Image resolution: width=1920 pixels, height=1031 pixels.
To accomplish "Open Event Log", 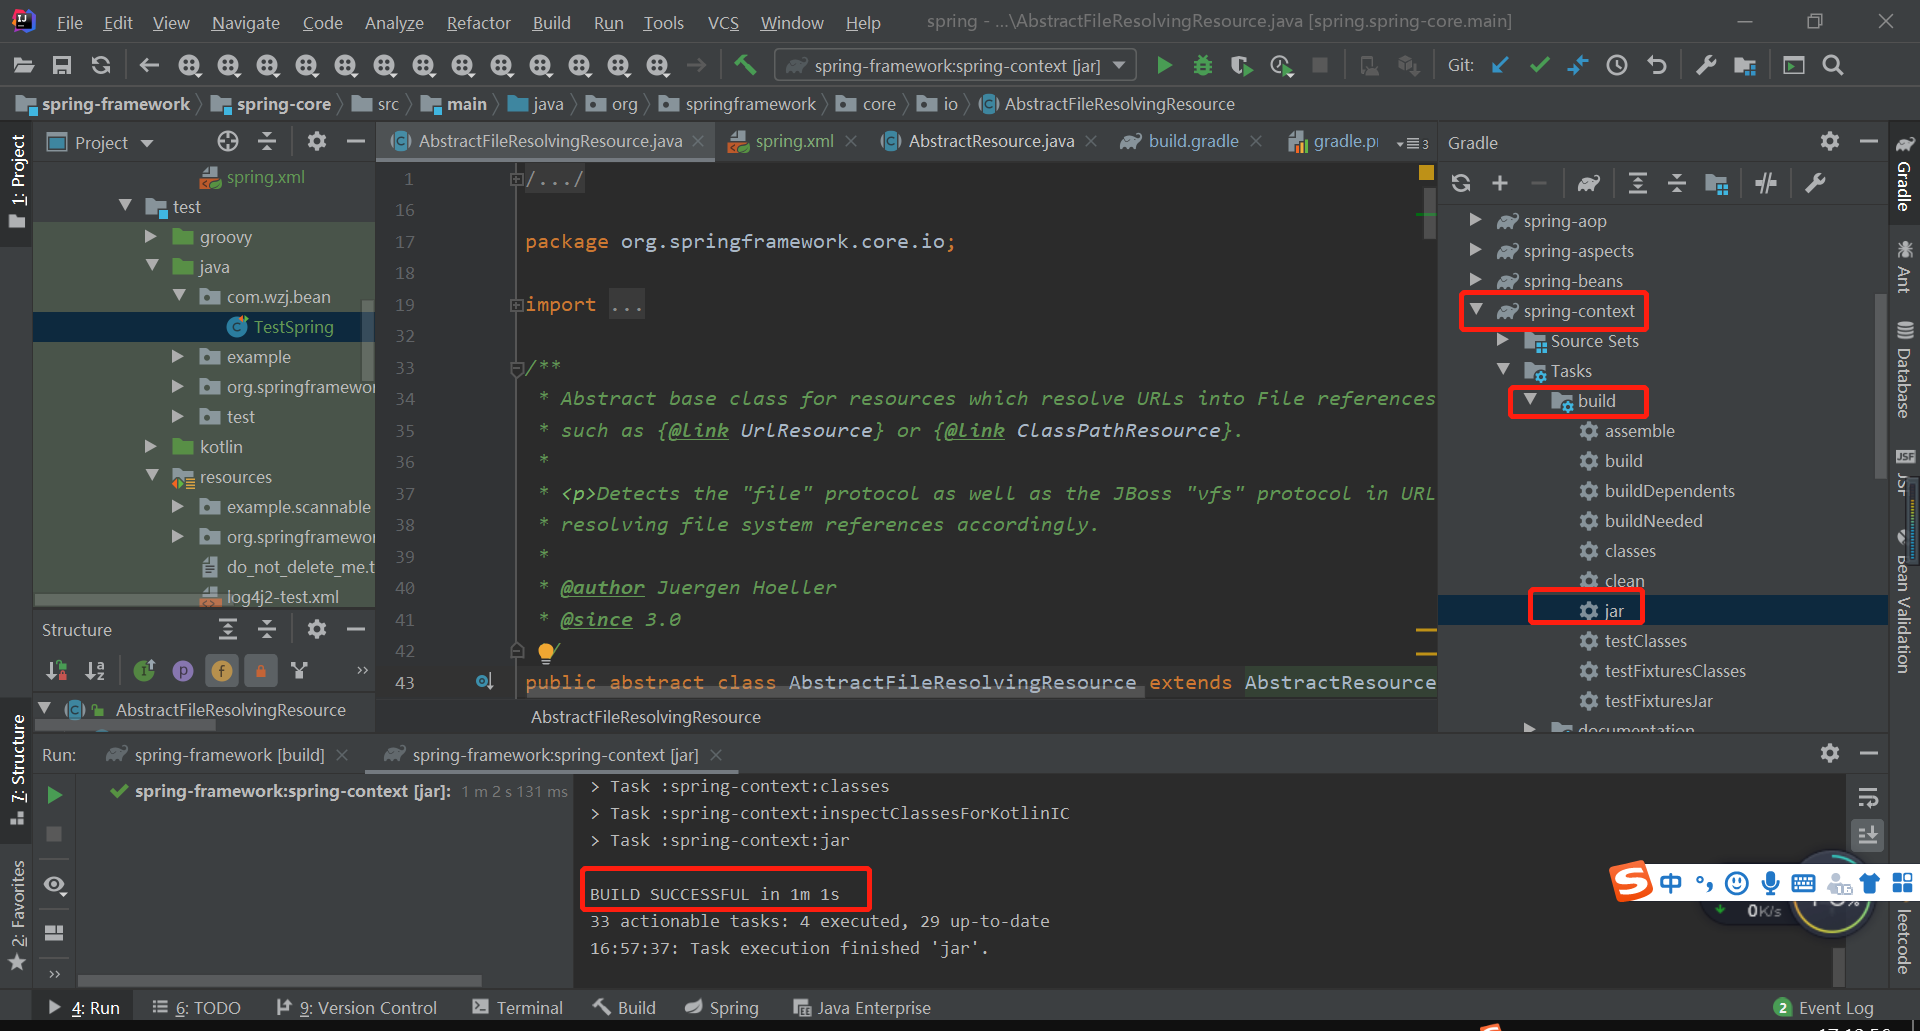I will 1824,1007.
